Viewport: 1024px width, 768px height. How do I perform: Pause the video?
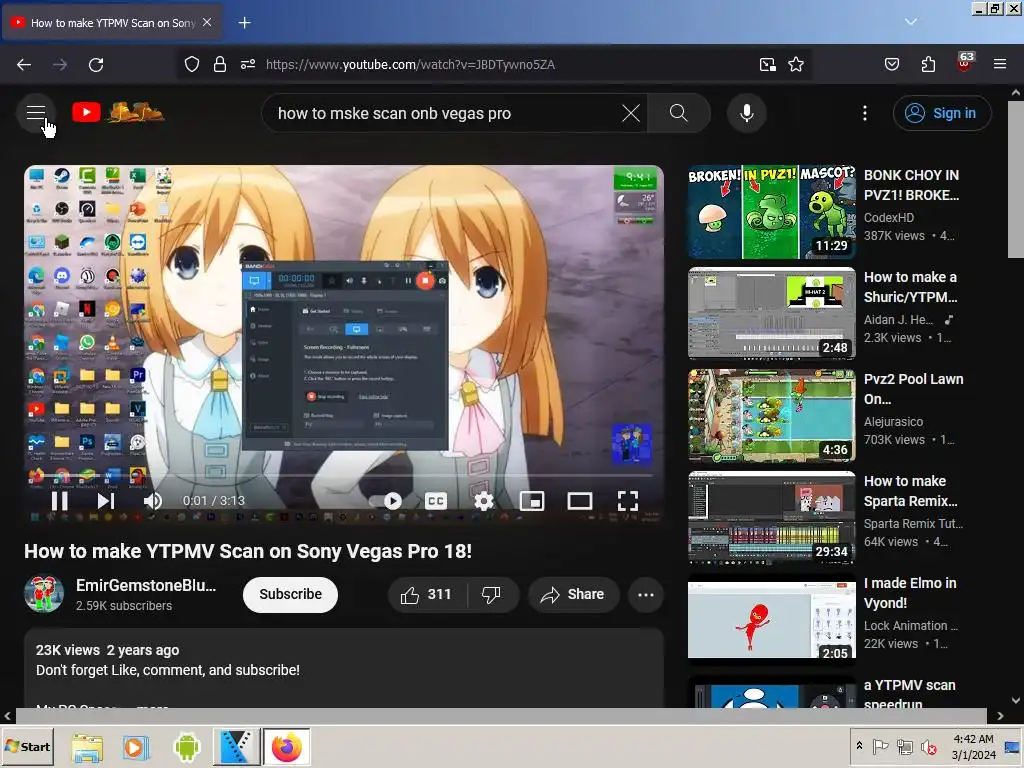(x=59, y=501)
